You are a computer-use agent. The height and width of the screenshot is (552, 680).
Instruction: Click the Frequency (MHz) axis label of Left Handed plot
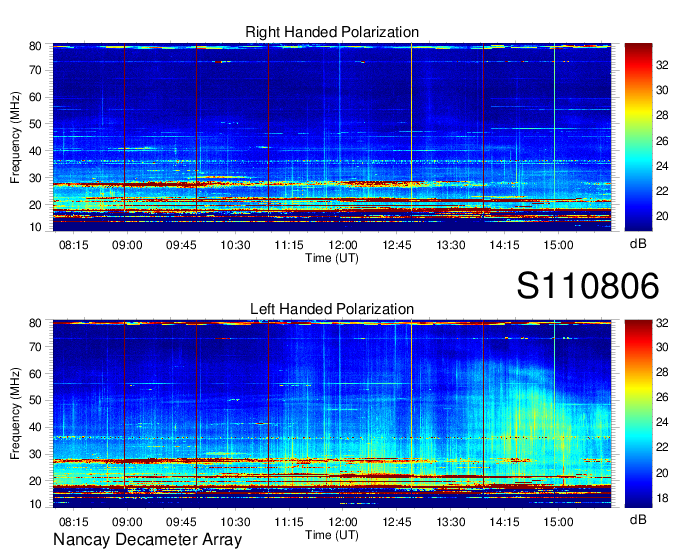pyautogui.click(x=15, y=414)
